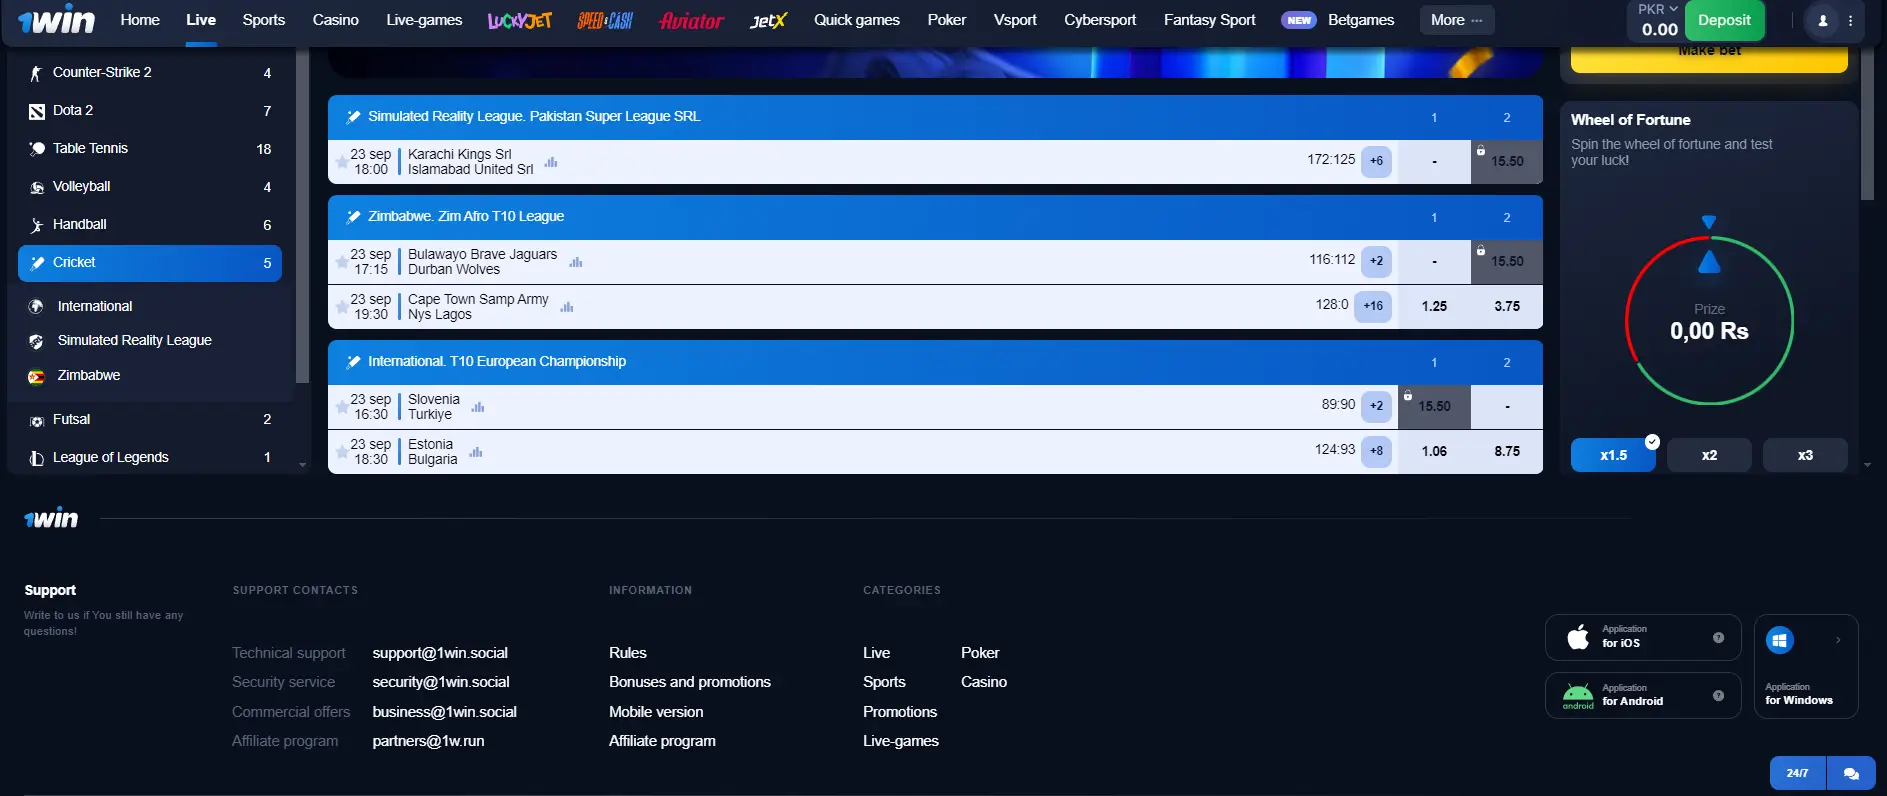This screenshot has width=1887, height=796.
Task: Open the live chat support icon
Action: pos(1851,773)
